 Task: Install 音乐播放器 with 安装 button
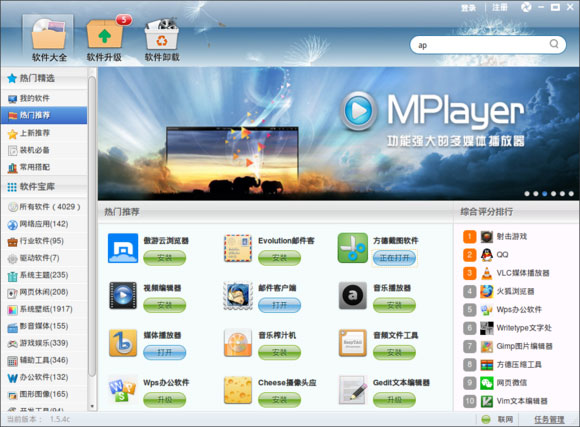394,305
